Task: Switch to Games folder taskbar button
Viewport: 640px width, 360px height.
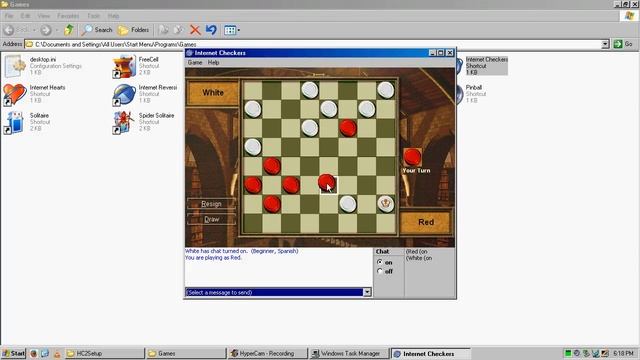Action: 186,353
